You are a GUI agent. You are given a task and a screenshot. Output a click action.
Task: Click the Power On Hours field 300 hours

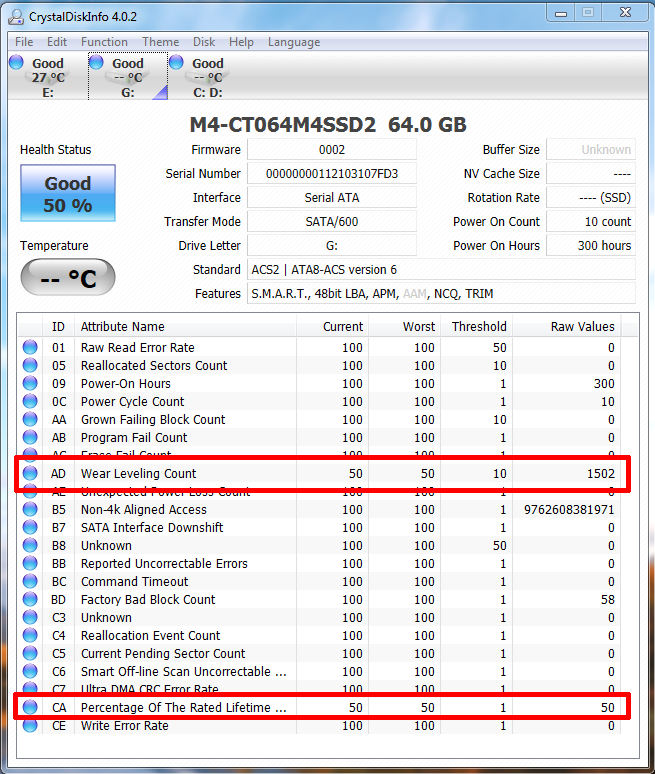[x=591, y=245]
